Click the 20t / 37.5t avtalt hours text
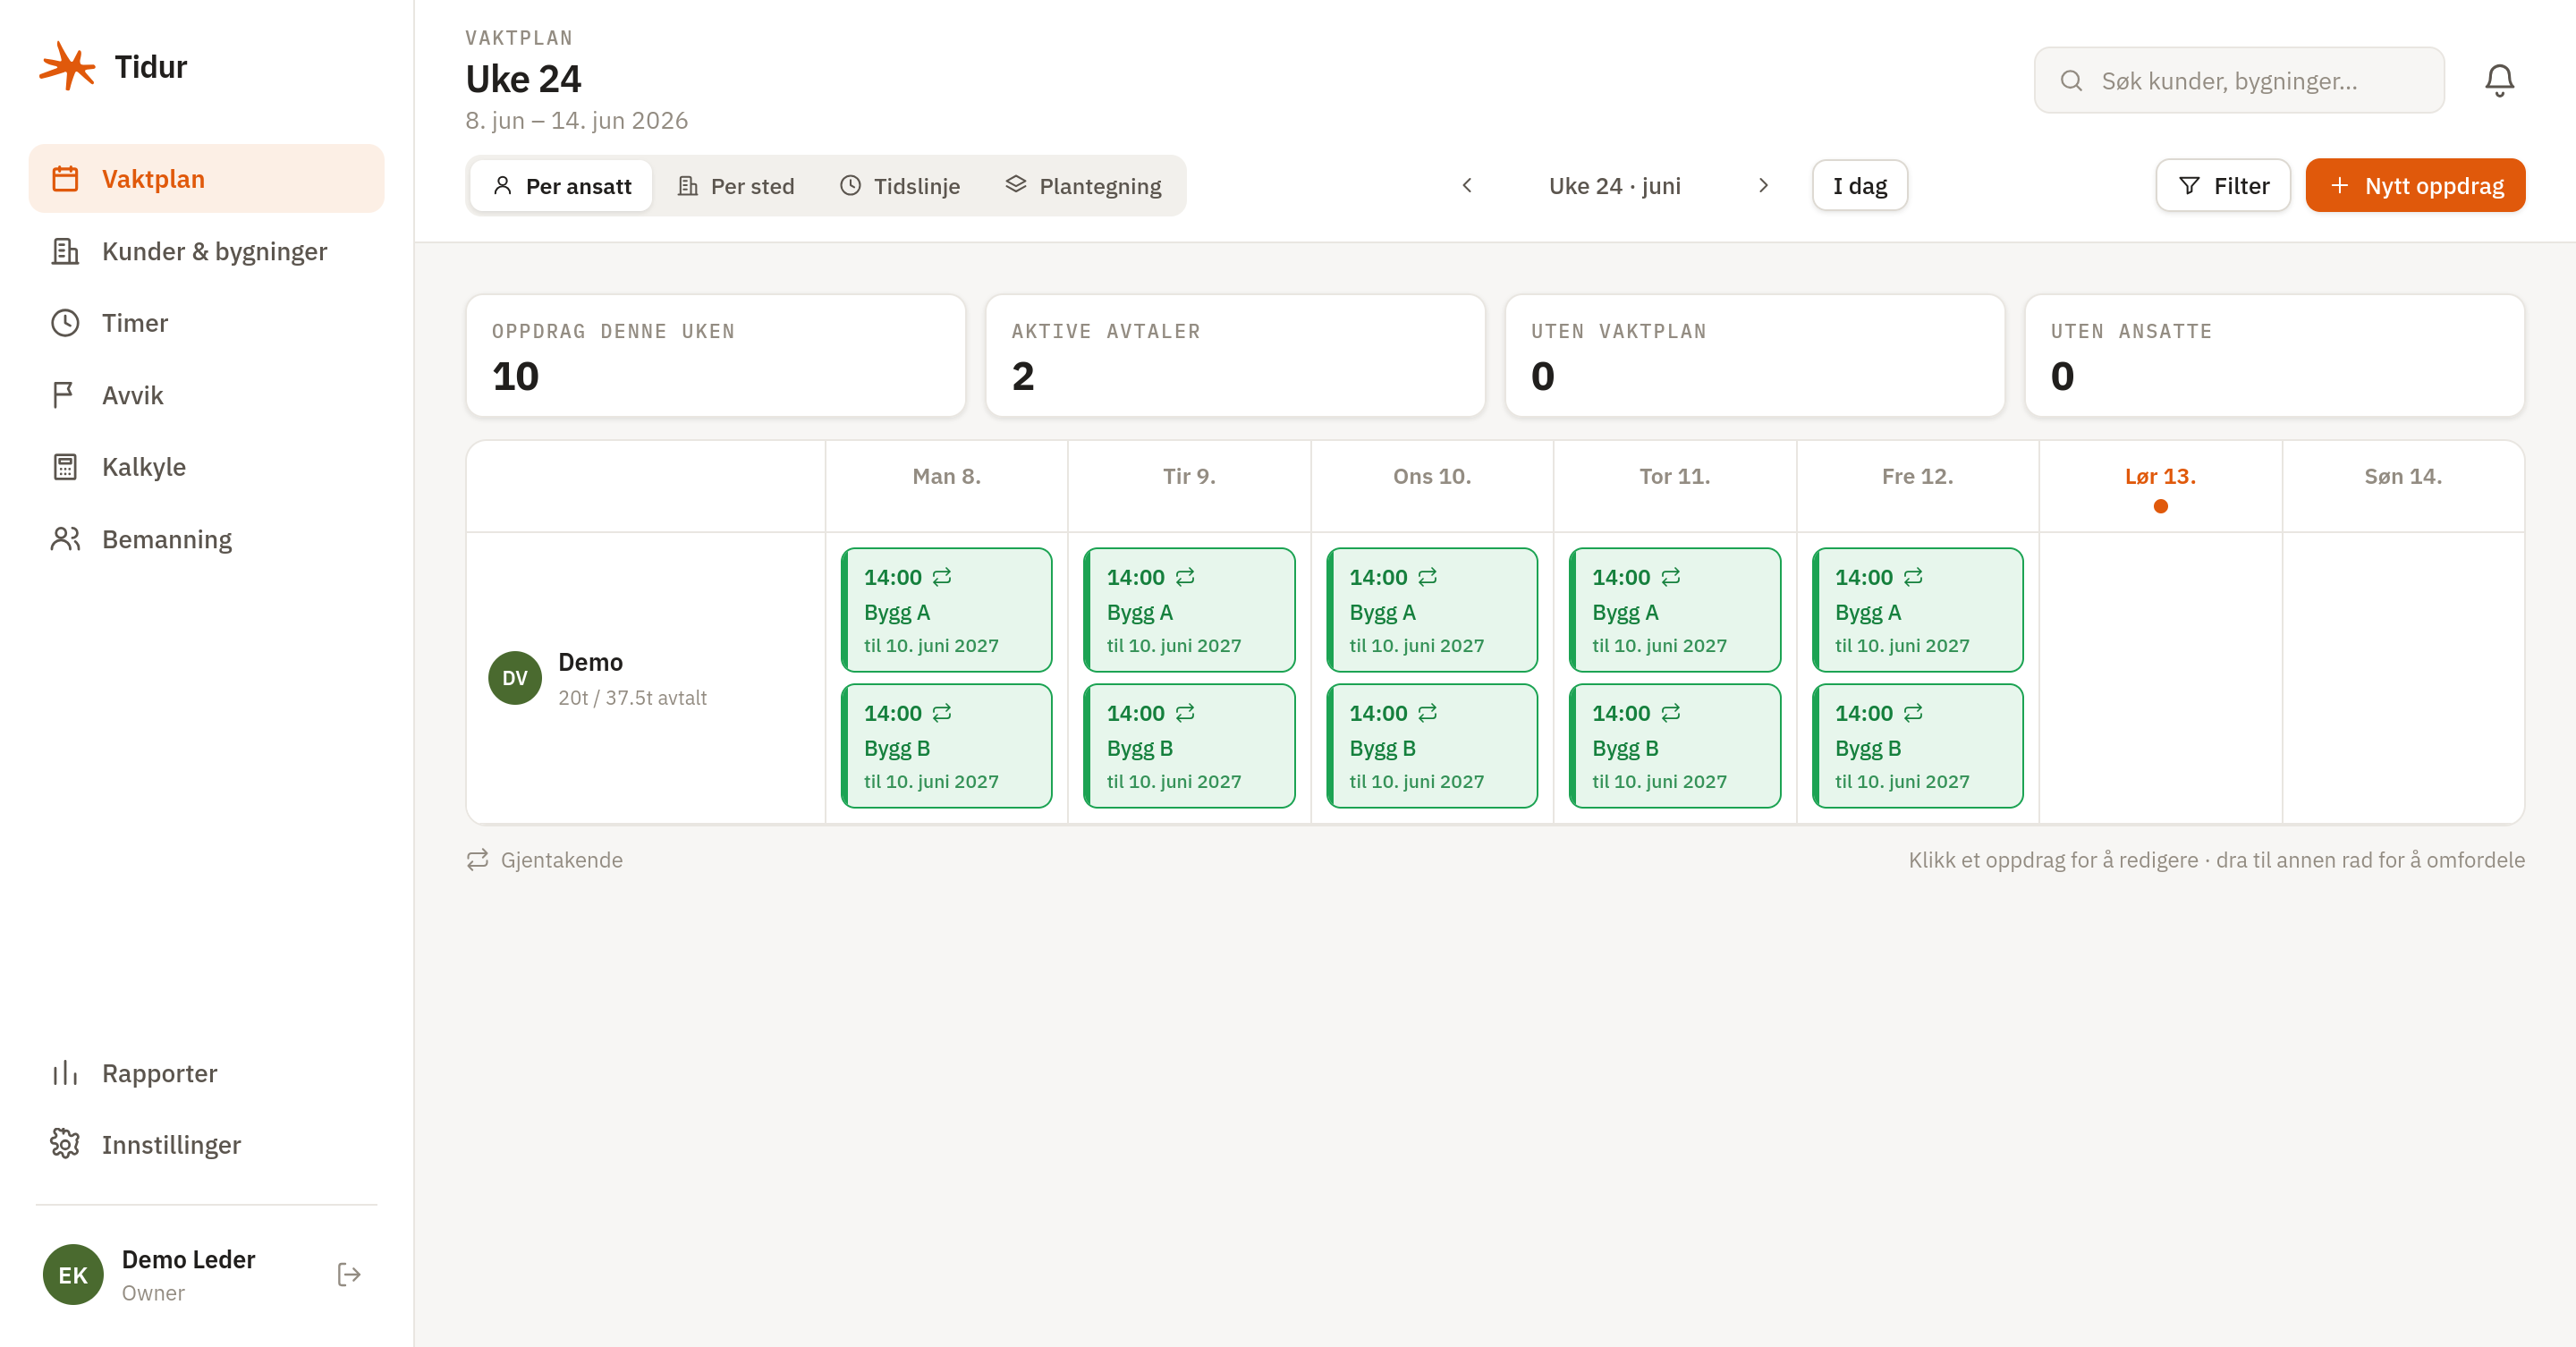2576x1347 pixels. [632, 698]
